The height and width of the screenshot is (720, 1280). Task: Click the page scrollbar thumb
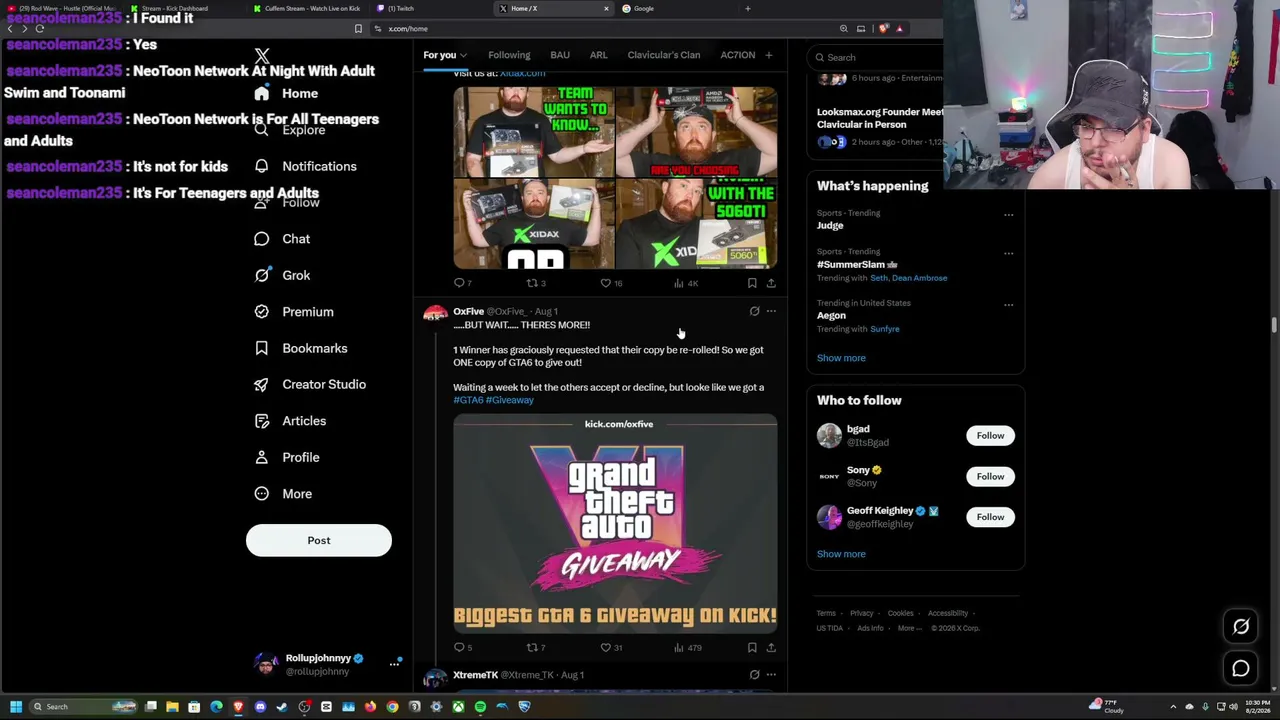coord(1274,326)
